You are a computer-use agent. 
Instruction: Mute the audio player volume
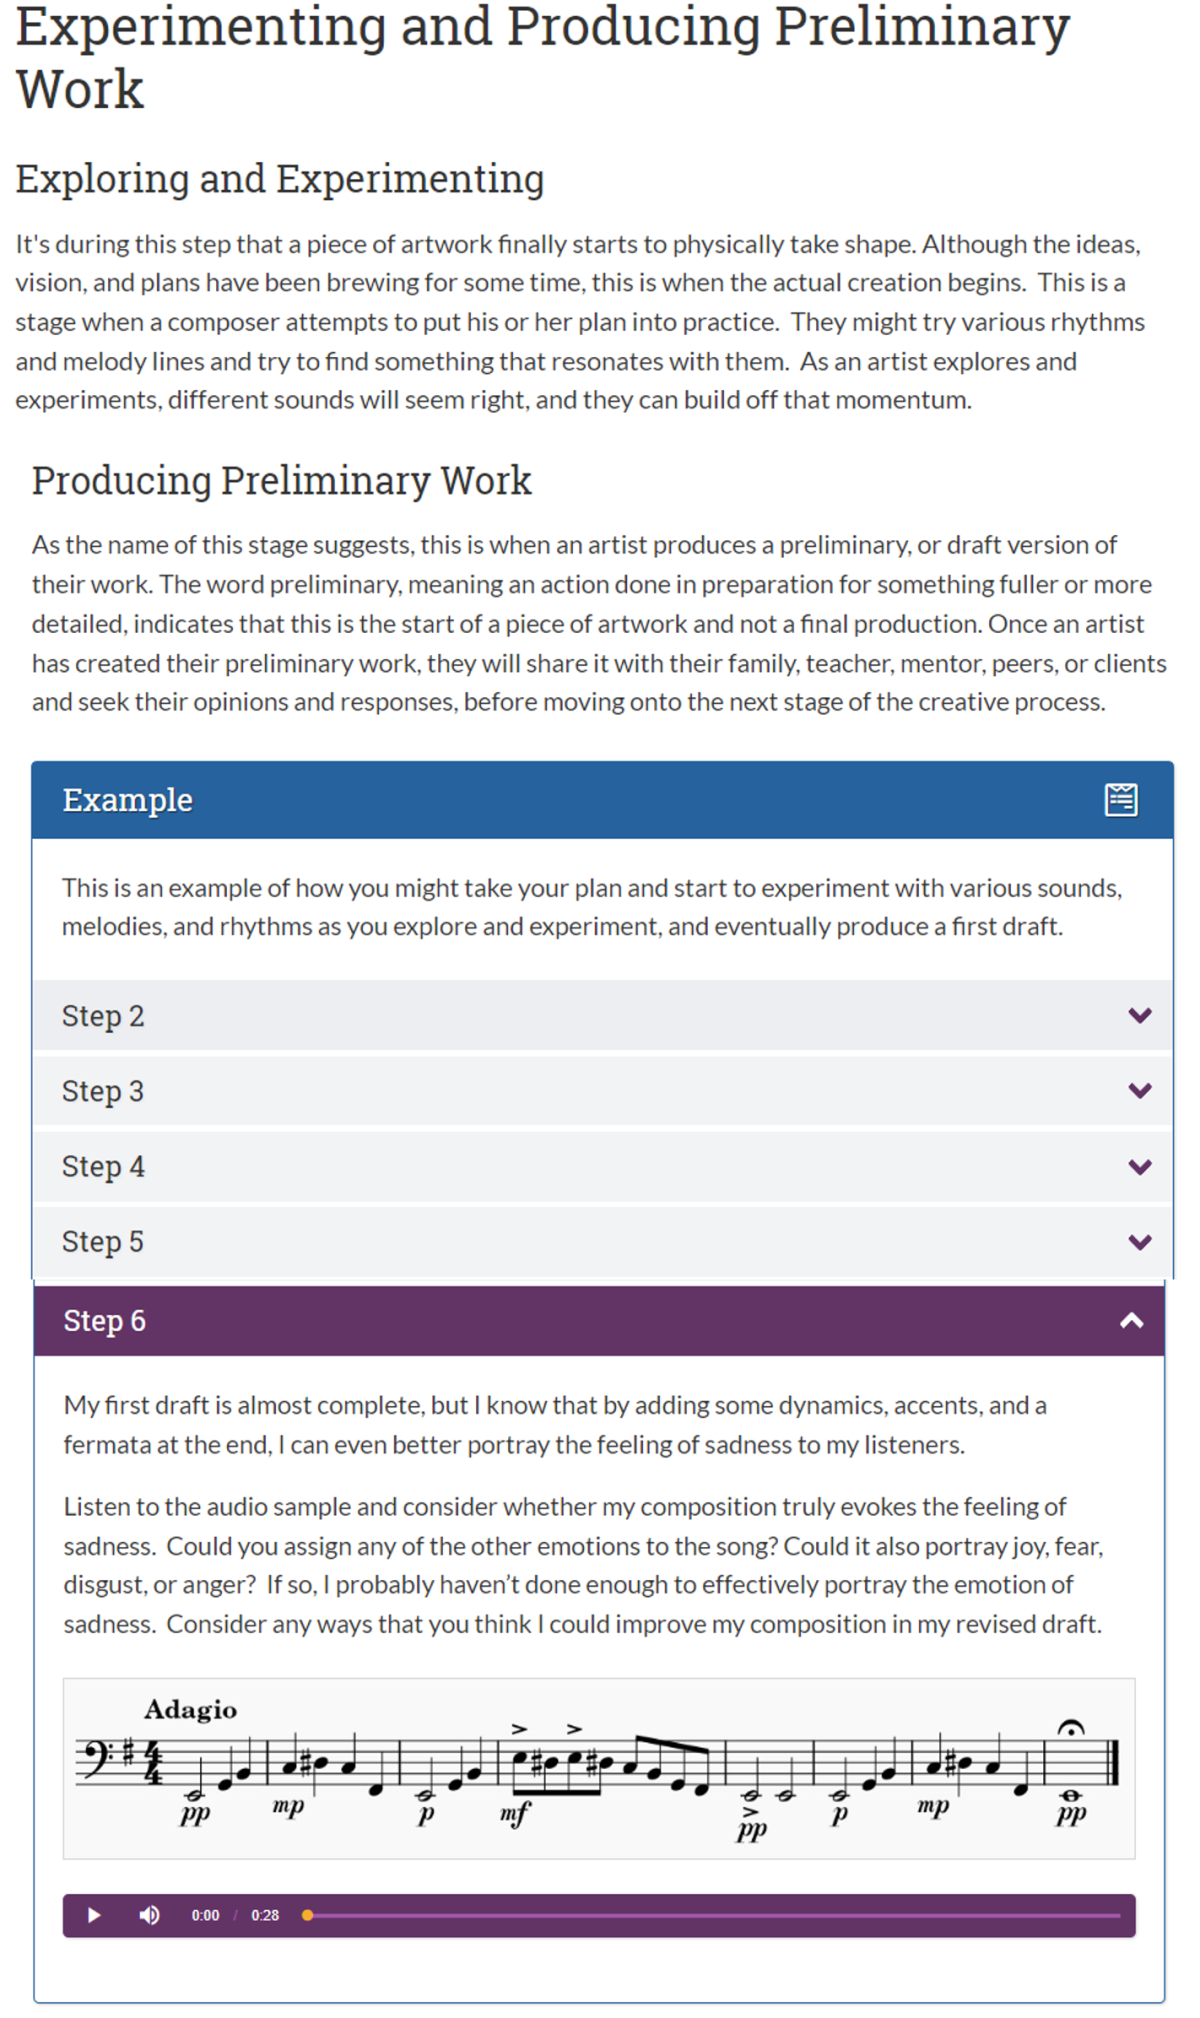(149, 1915)
